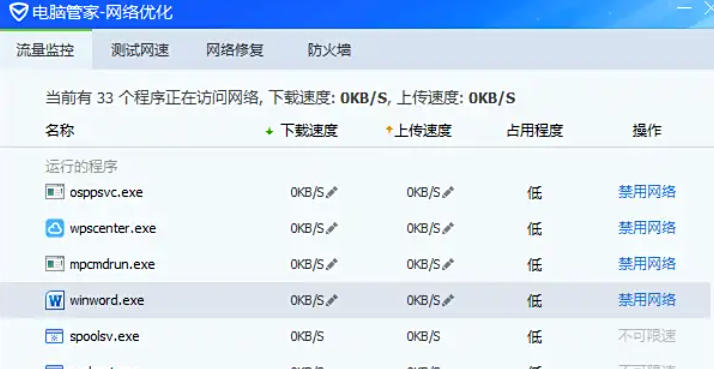Click the 运行的程序 group label

(82, 167)
